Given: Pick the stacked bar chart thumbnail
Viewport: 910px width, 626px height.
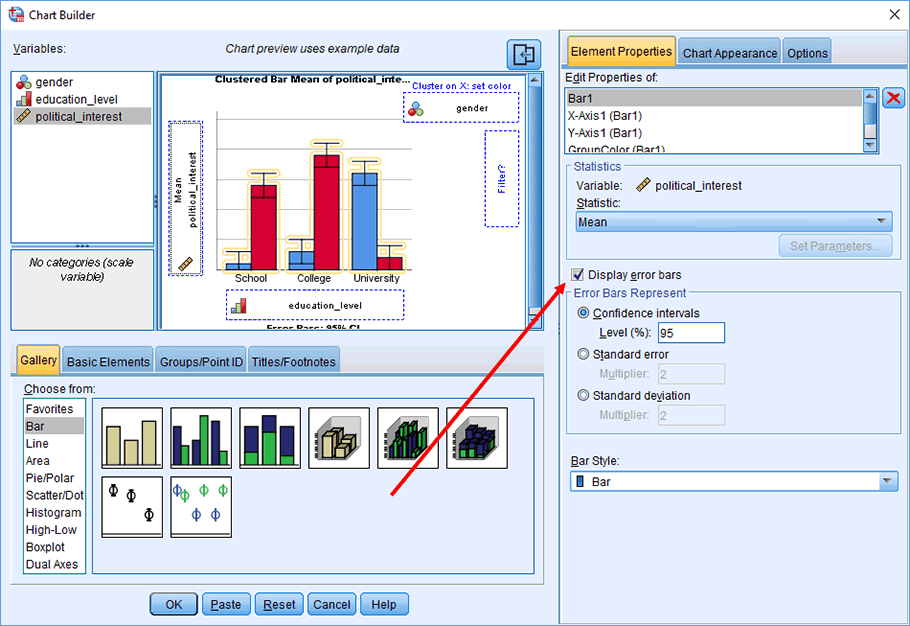Looking at the screenshot, I should pyautogui.click(x=270, y=438).
